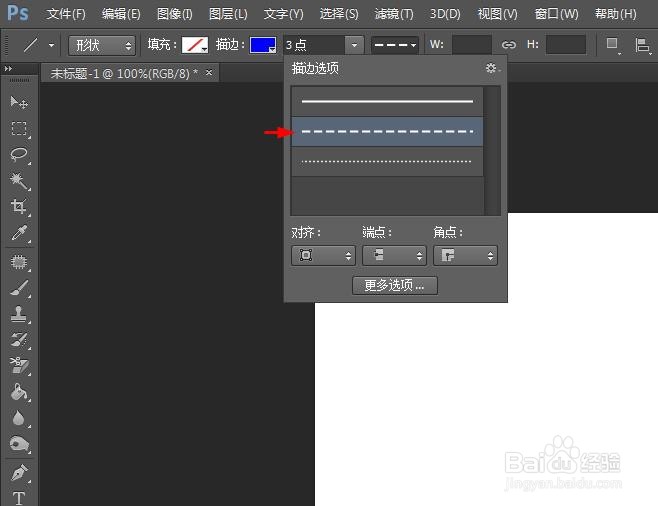Image resolution: width=658 pixels, height=506 pixels.
Task: Click the stroke preset list scrollbar
Action: (492, 151)
